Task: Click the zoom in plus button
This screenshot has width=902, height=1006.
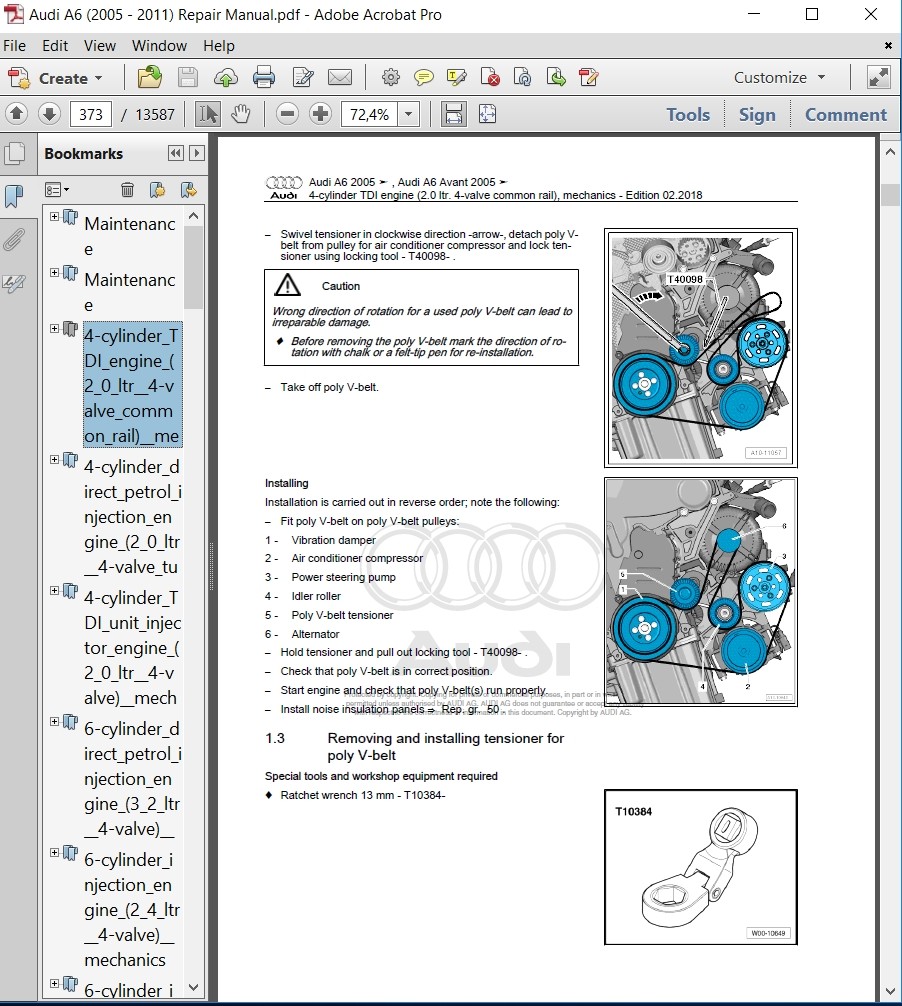Action: click(x=320, y=114)
